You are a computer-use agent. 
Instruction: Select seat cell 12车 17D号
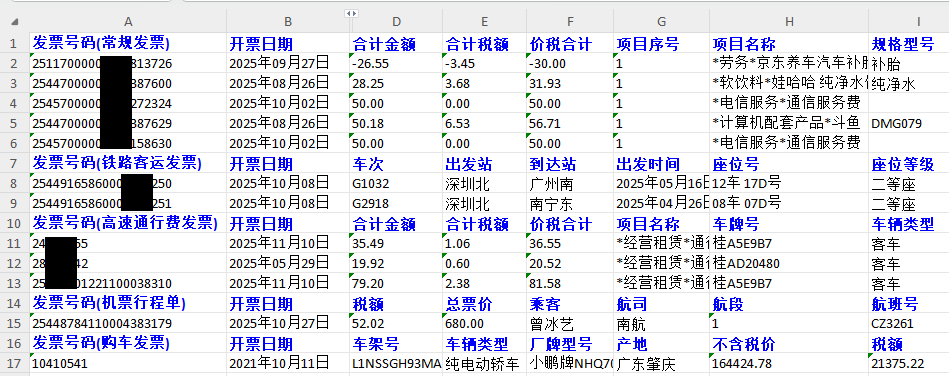789,183
